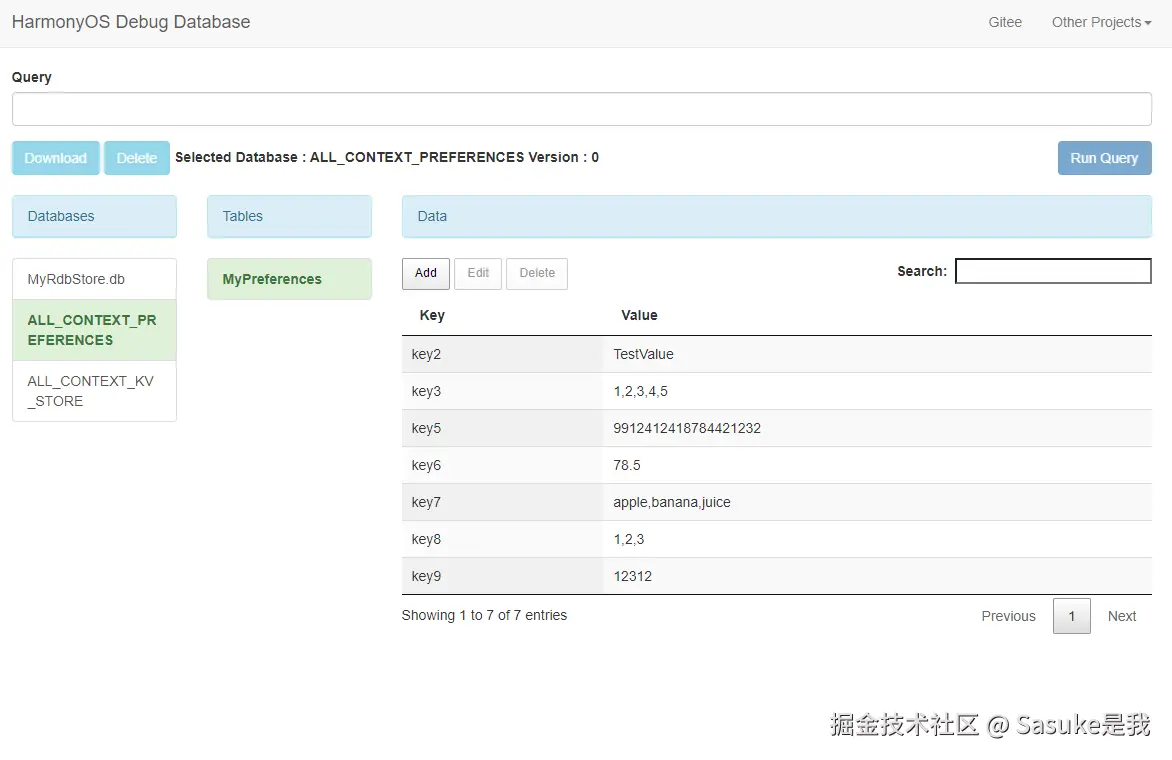
Task: Click the Databases panel header
Action: tap(94, 217)
